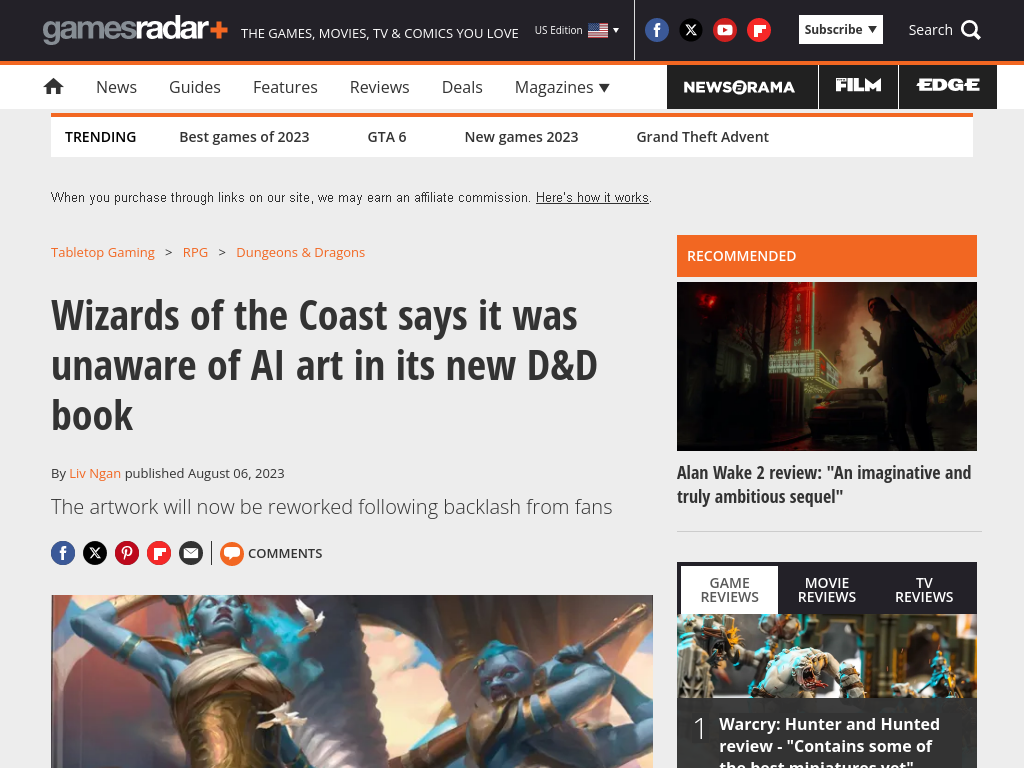
Task: Switch to the Game Reviews tab
Action: pyautogui.click(x=729, y=590)
